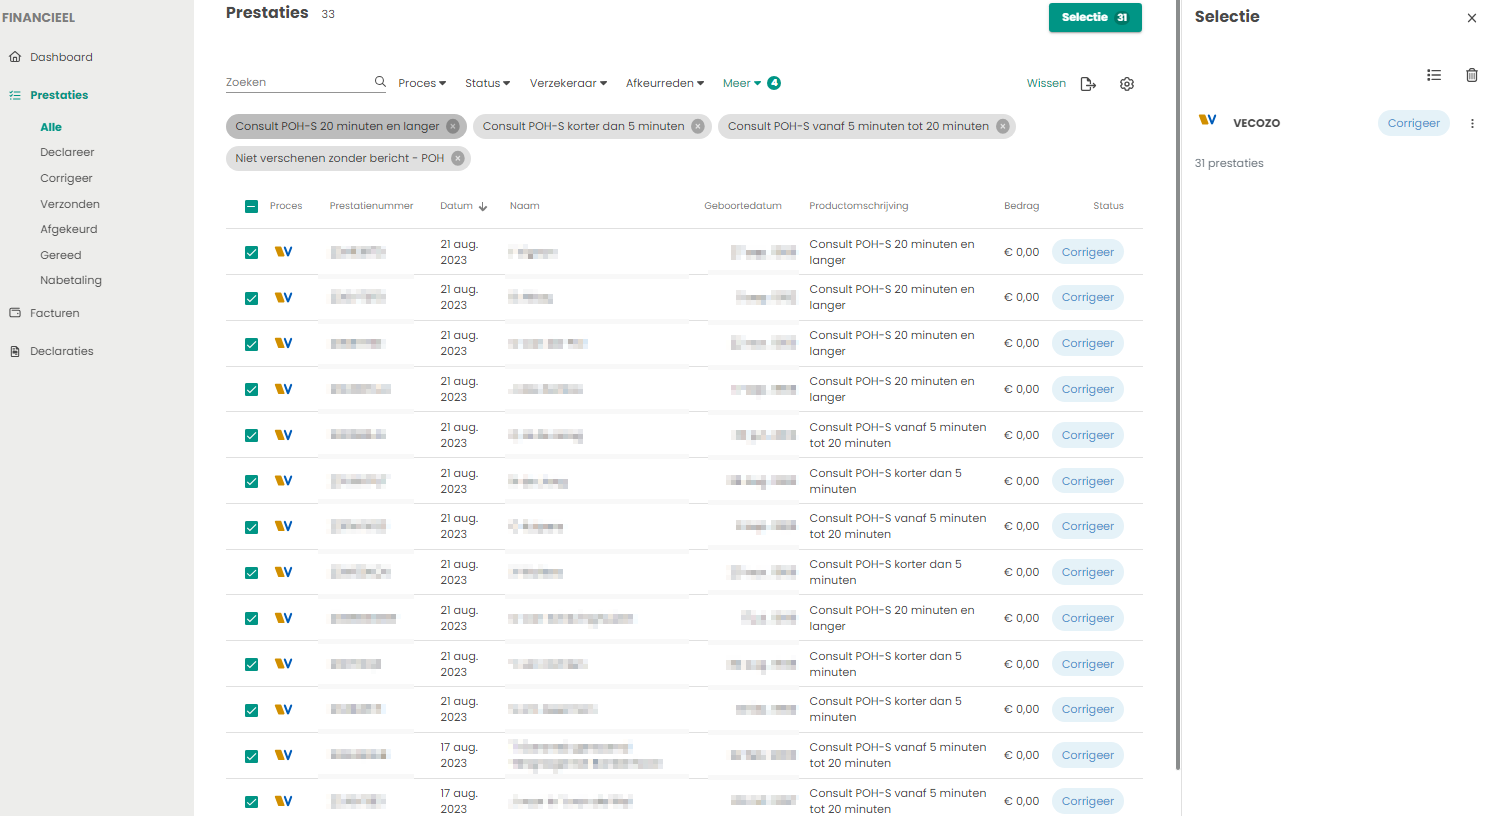
Task: Uncheck the first prestatie row checkbox
Action: [x=251, y=252]
